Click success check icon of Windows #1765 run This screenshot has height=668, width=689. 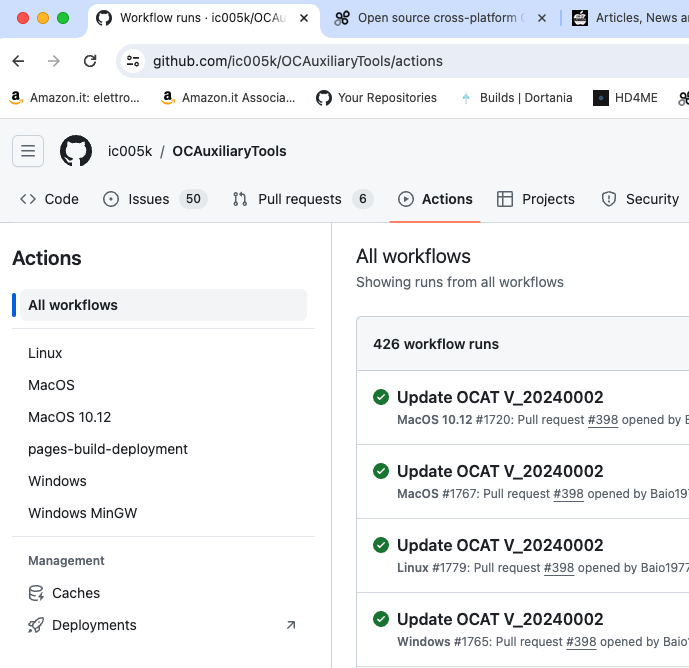381,619
